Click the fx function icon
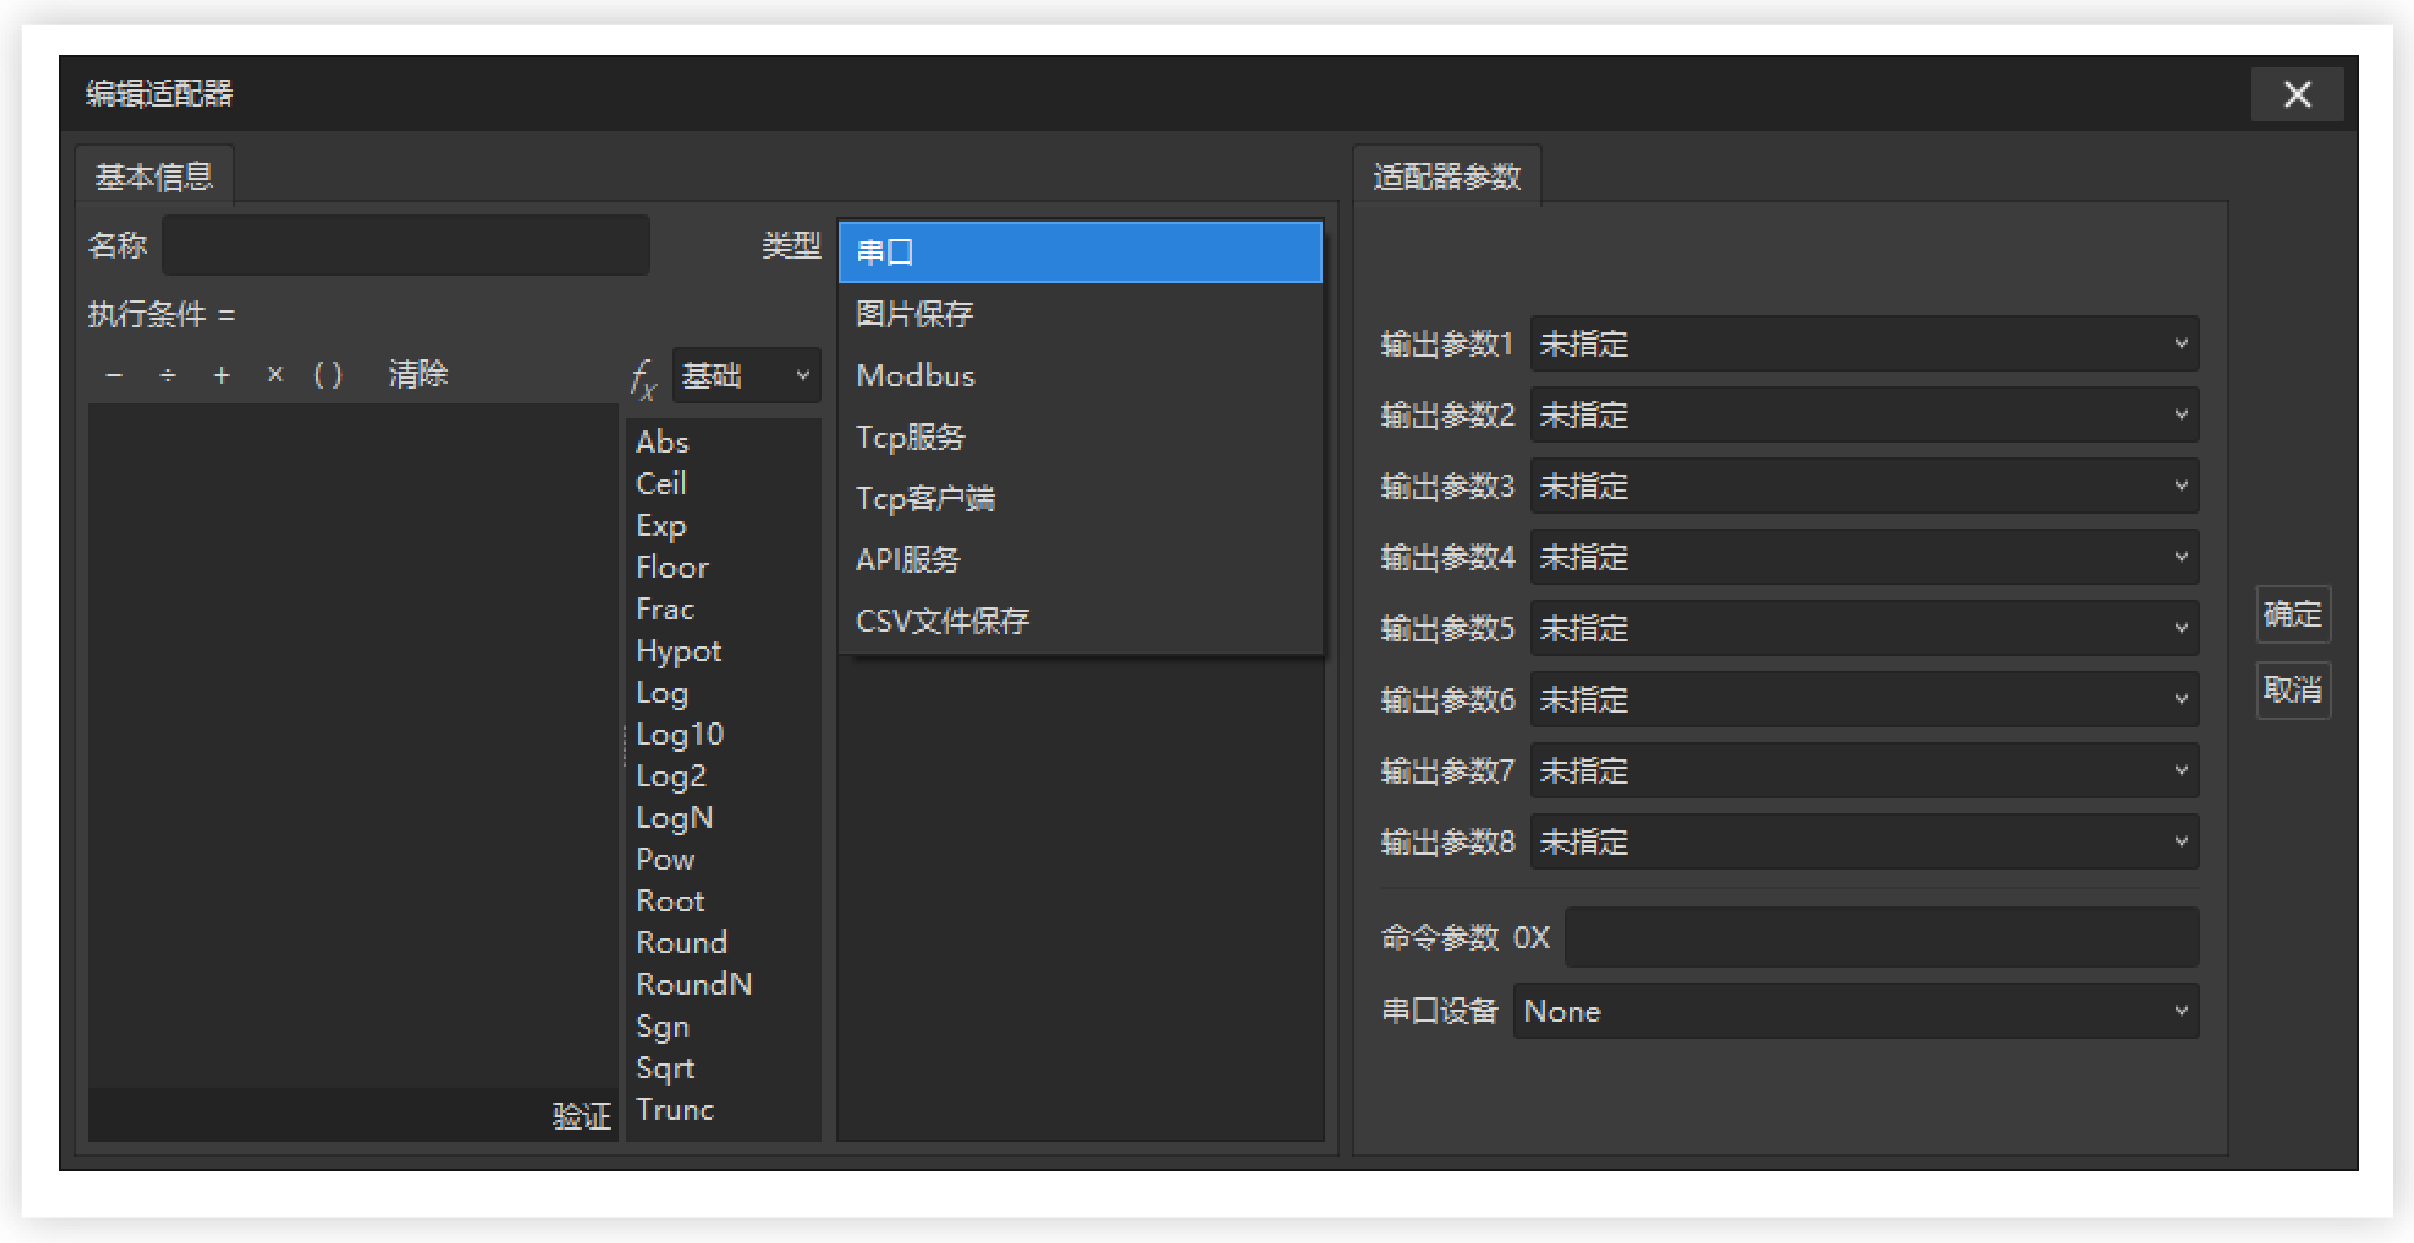Viewport: 2414px width, 1243px height. point(643,379)
